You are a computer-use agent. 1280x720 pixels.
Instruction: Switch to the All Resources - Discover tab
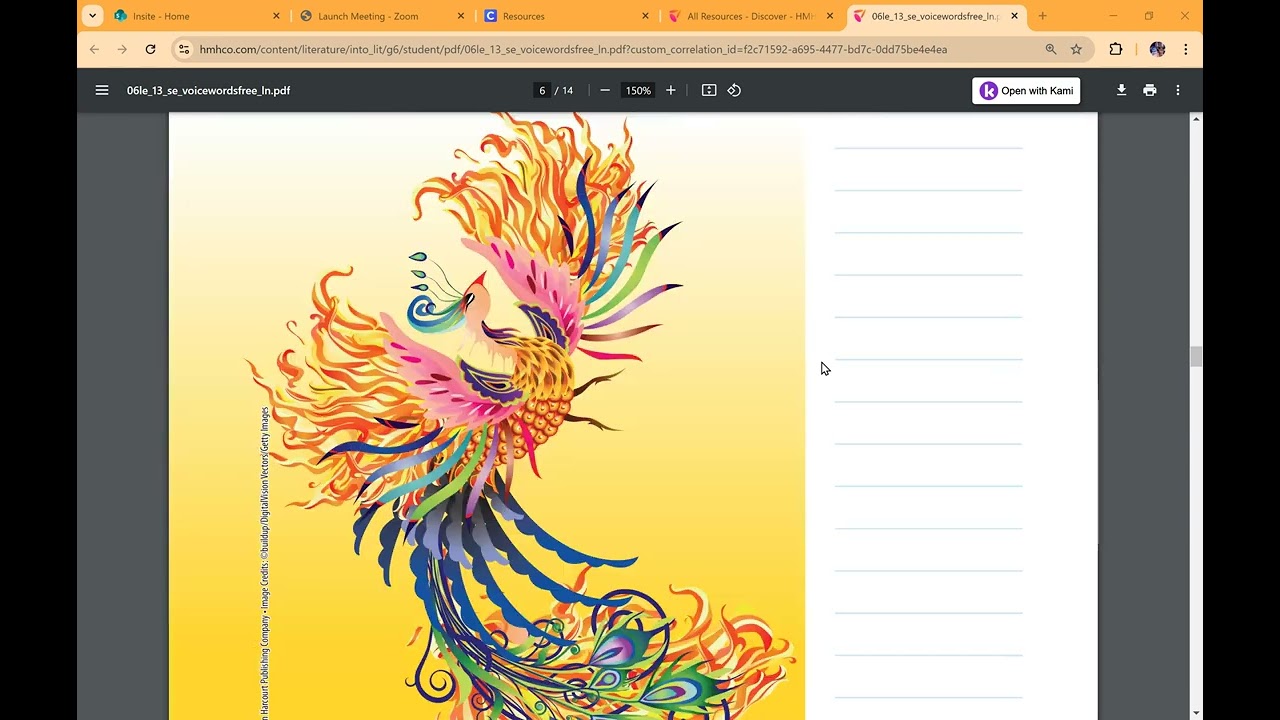[750, 16]
